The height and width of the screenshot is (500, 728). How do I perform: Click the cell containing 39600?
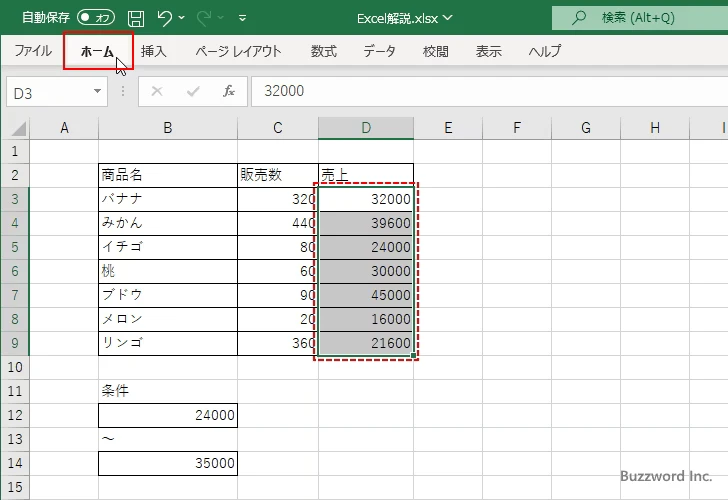coord(366,223)
